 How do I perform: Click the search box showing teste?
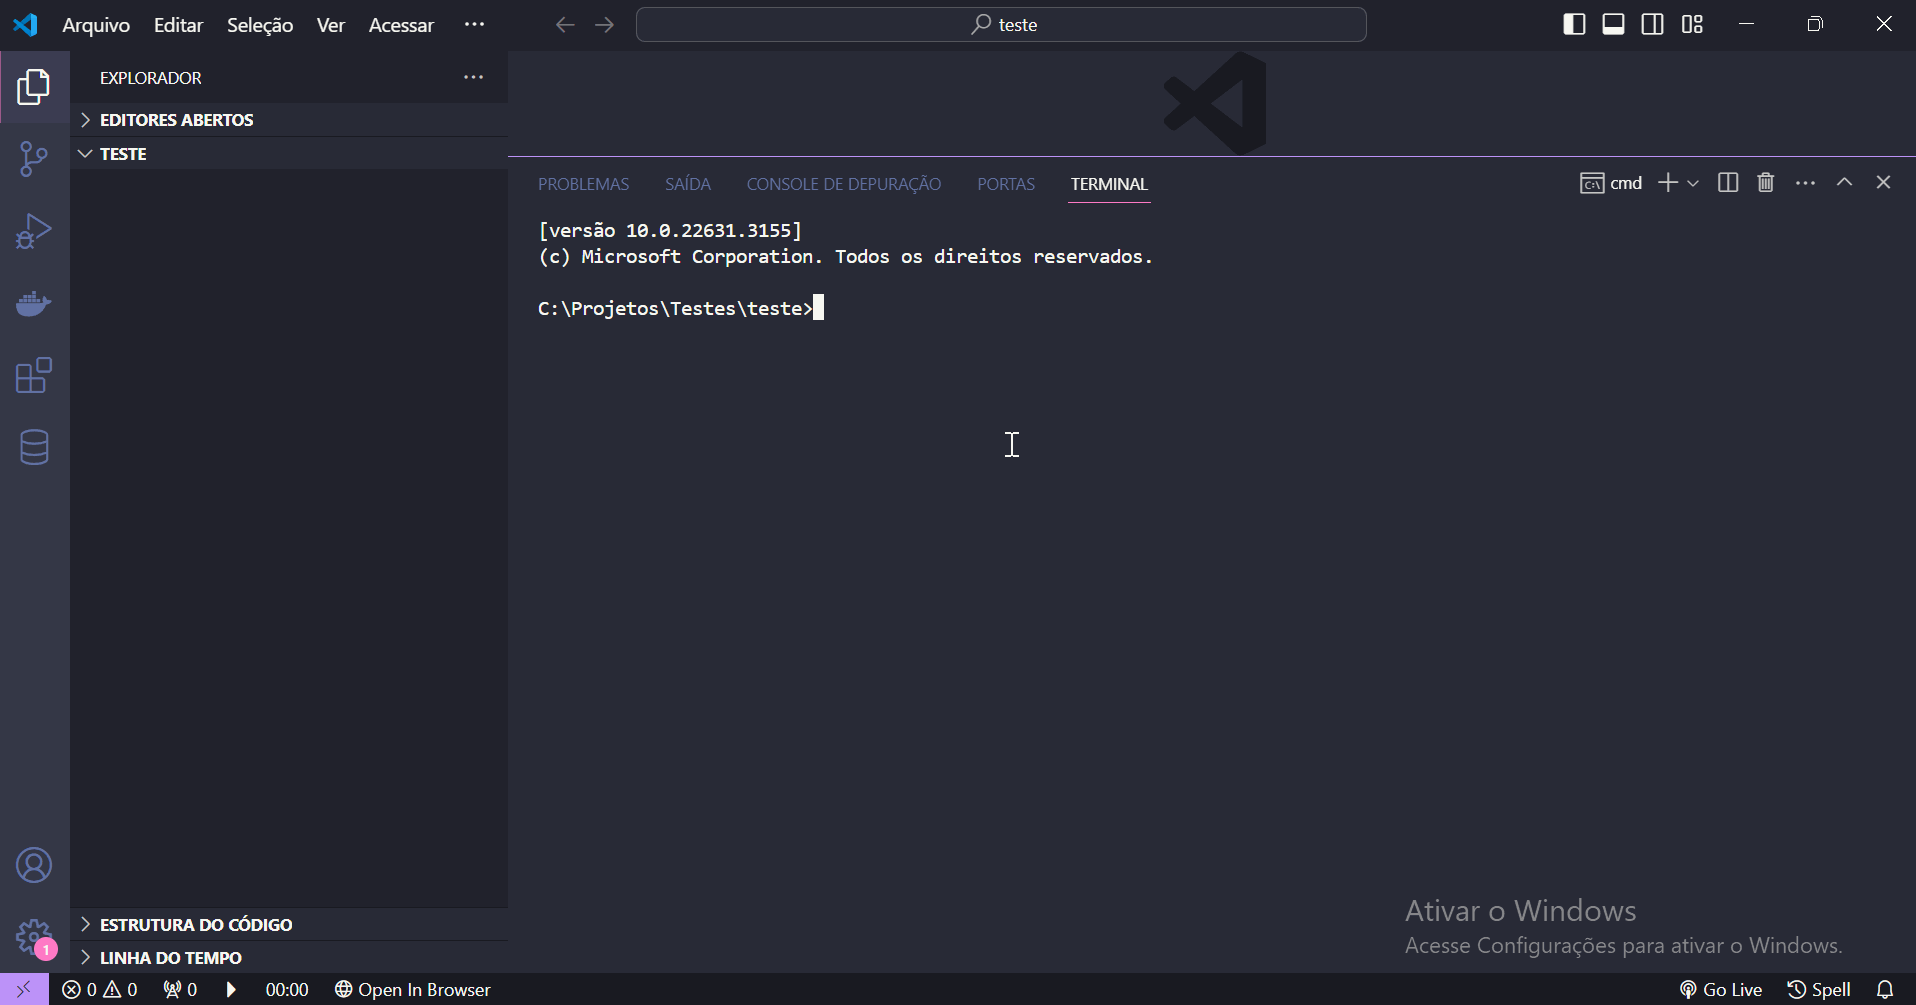pyautogui.click(x=1001, y=25)
